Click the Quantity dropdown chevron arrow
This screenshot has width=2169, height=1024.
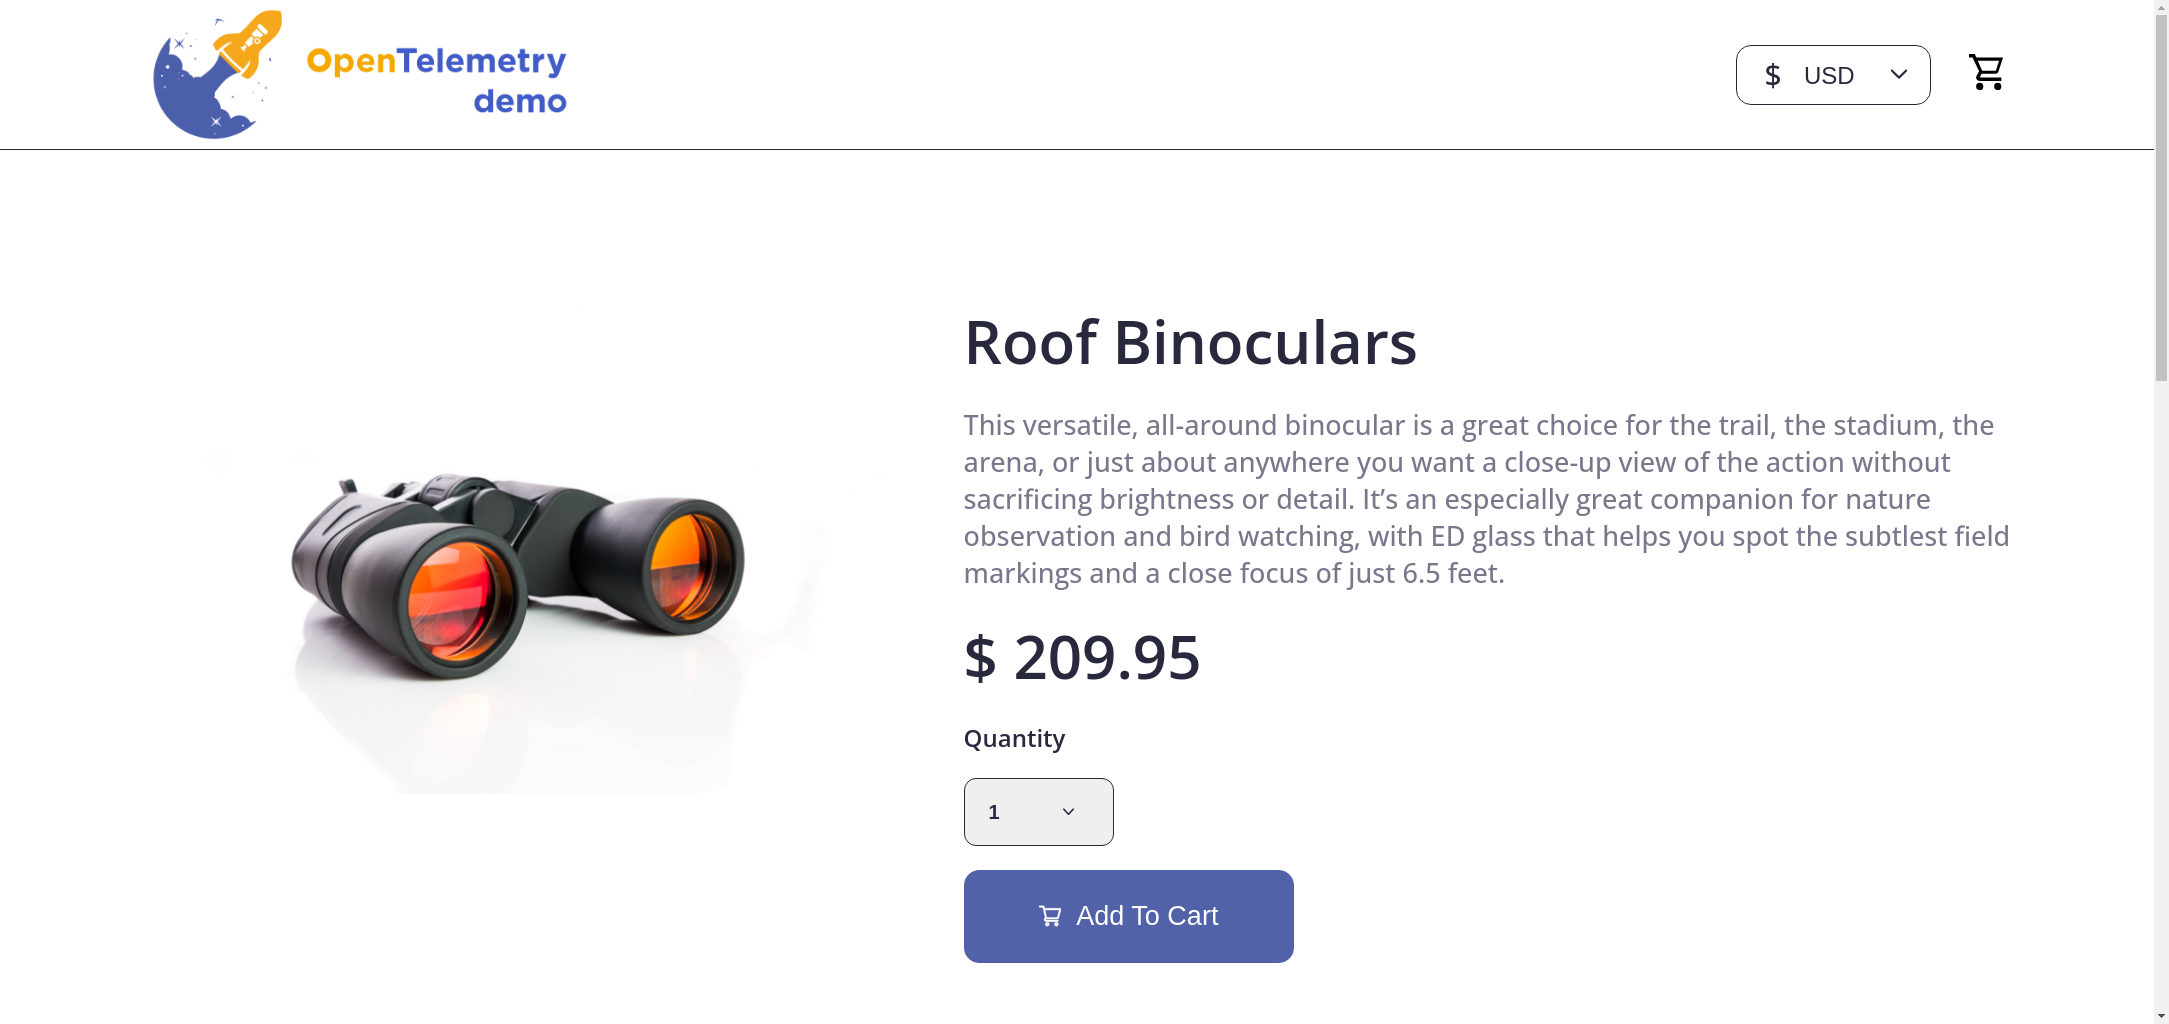tap(1068, 812)
